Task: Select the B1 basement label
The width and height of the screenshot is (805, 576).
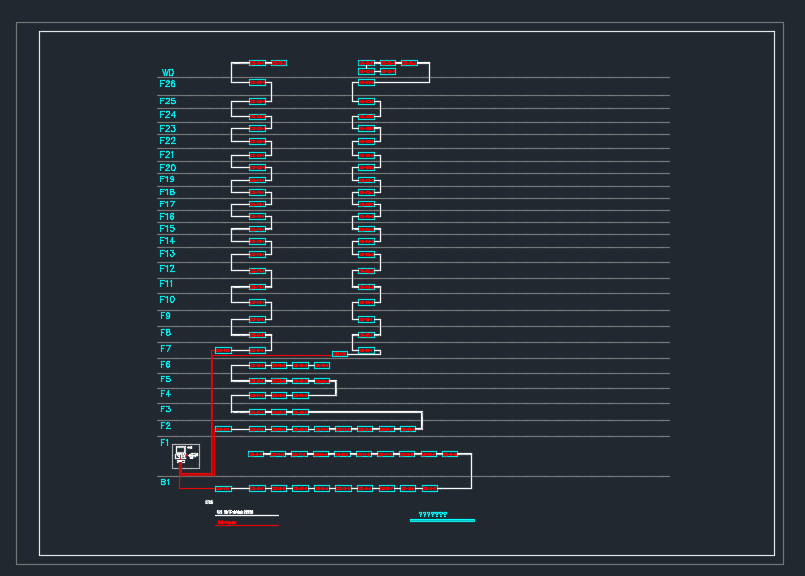Action: pyautogui.click(x=165, y=482)
